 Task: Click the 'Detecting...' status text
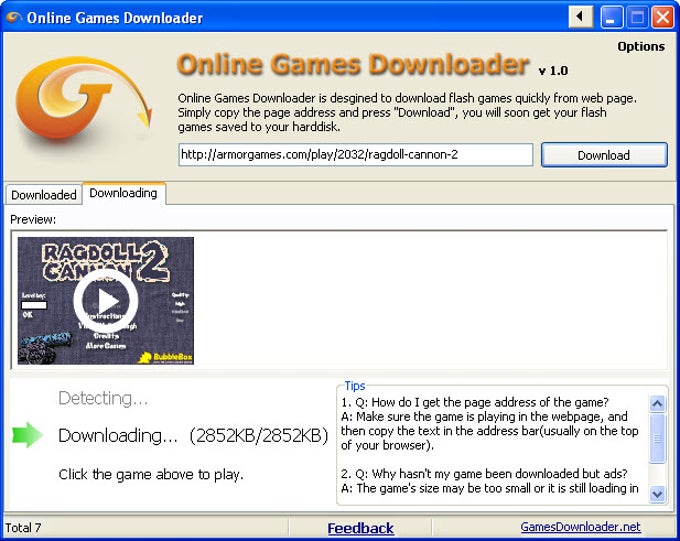[x=103, y=398]
